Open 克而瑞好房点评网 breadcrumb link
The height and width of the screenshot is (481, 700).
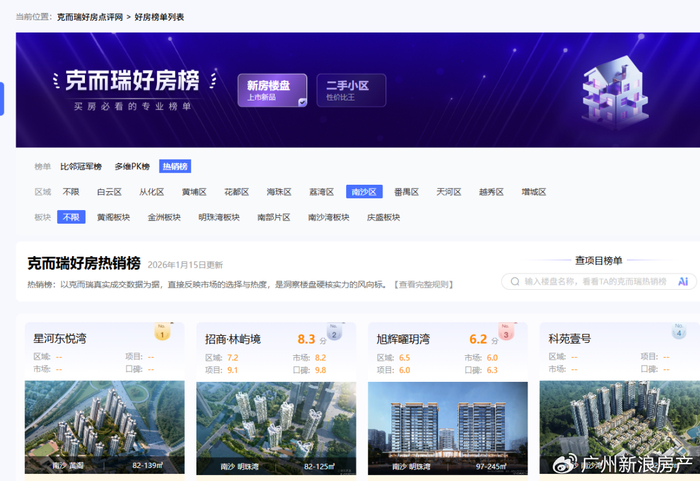click(x=90, y=17)
